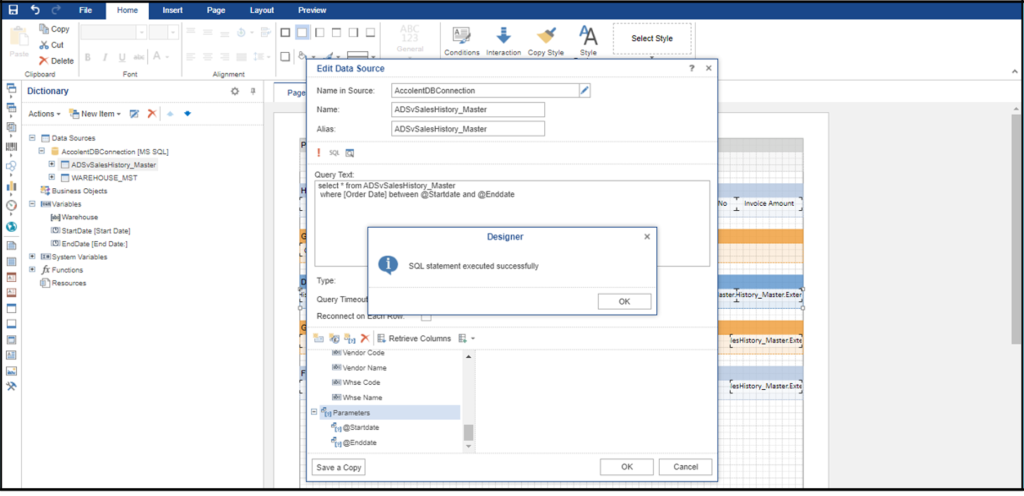Collapse the Data Sources tree node
The width and height of the screenshot is (1024, 496).
[x=32, y=138]
